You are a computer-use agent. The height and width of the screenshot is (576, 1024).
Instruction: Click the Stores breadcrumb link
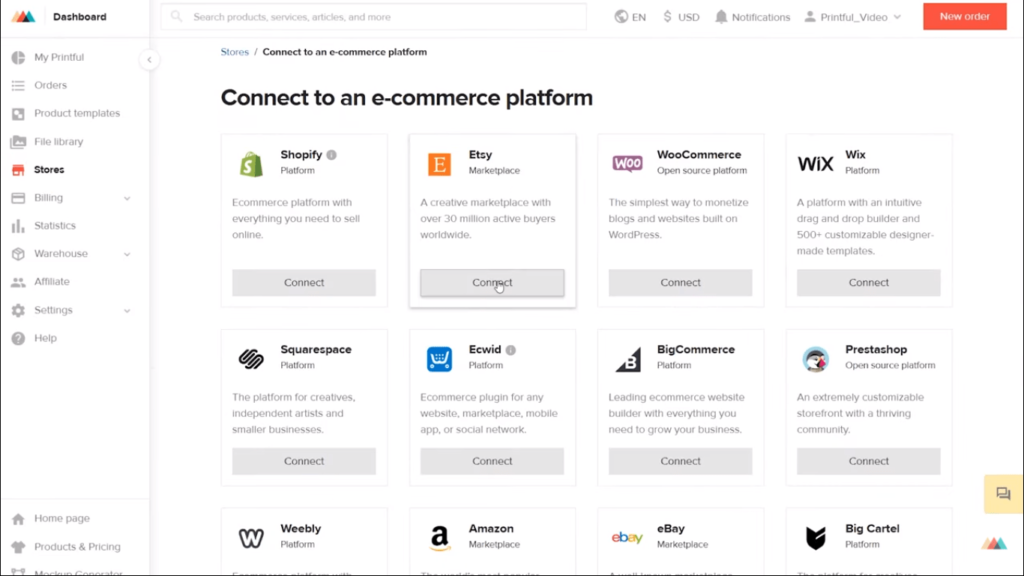click(x=234, y=52)
